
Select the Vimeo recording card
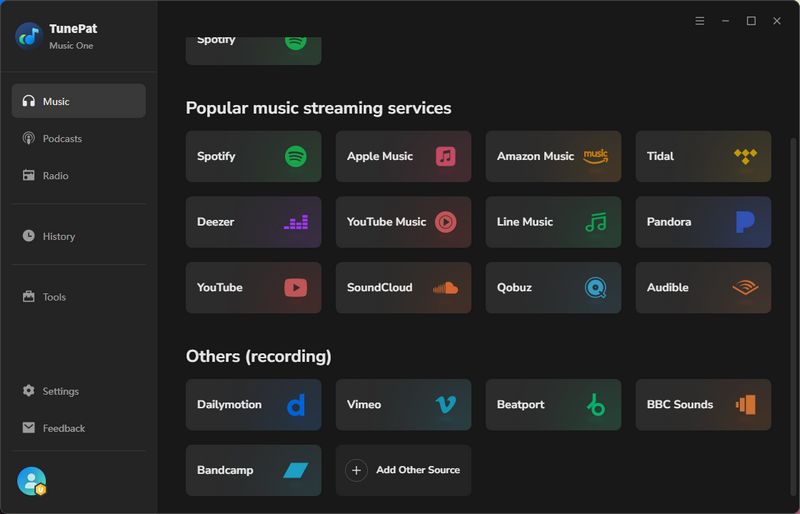pos(404,405)
